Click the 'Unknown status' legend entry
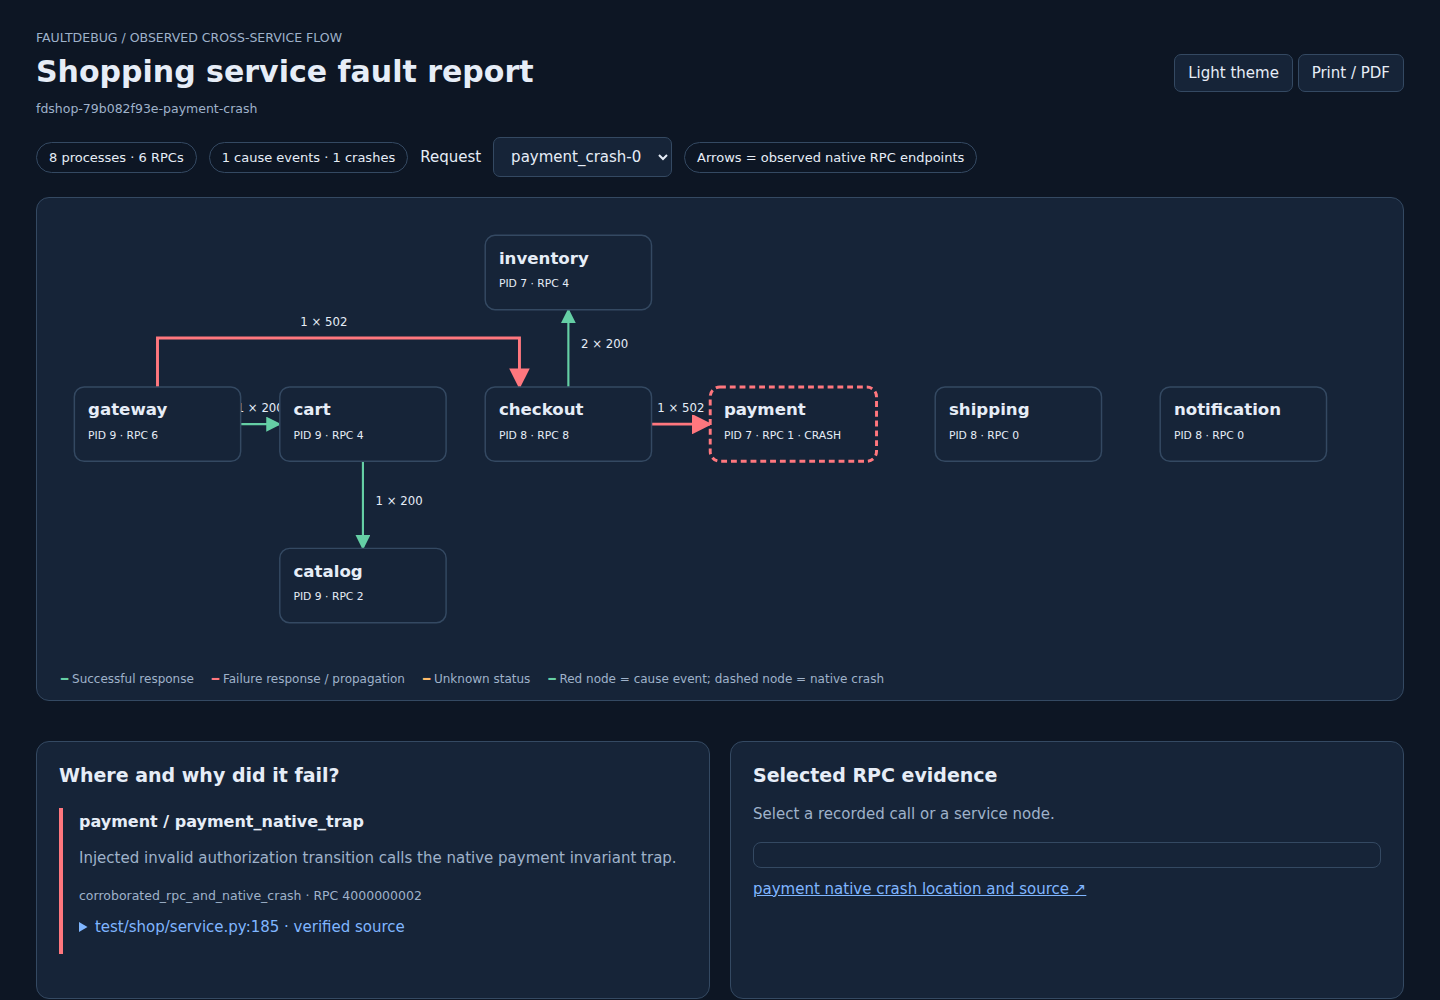1440x1000 pixels. [476, 679]
